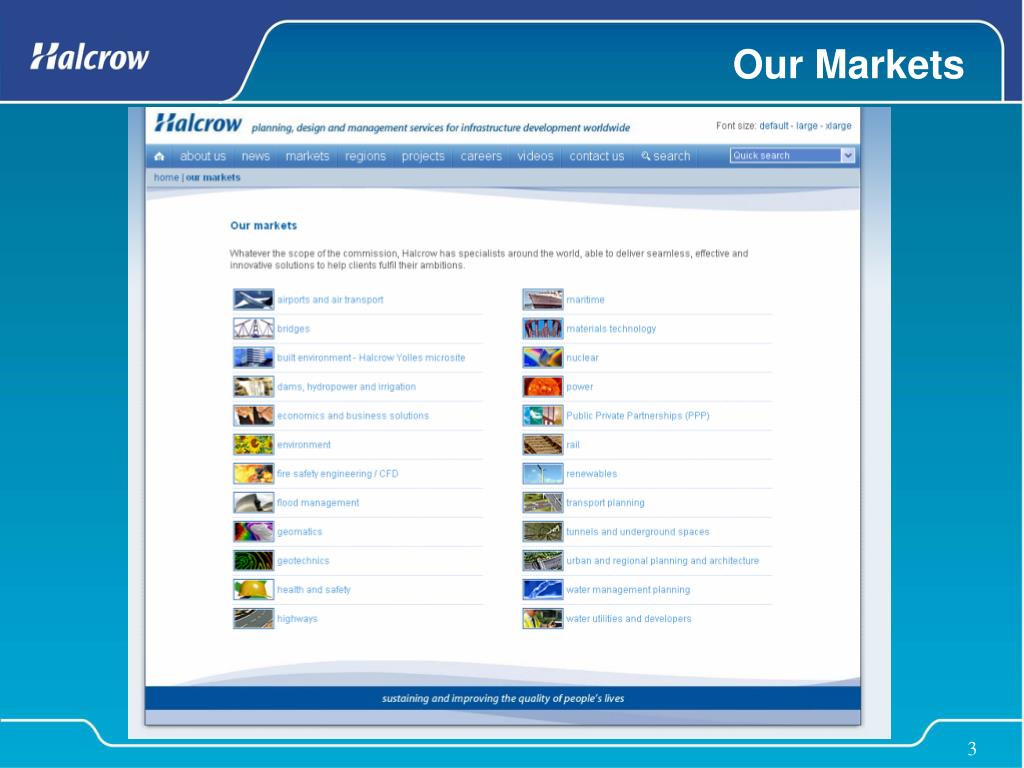The height and width of the screenshot is (768, 1024).
Task: Click the environment text link
Action: click(x=304, y=445)
